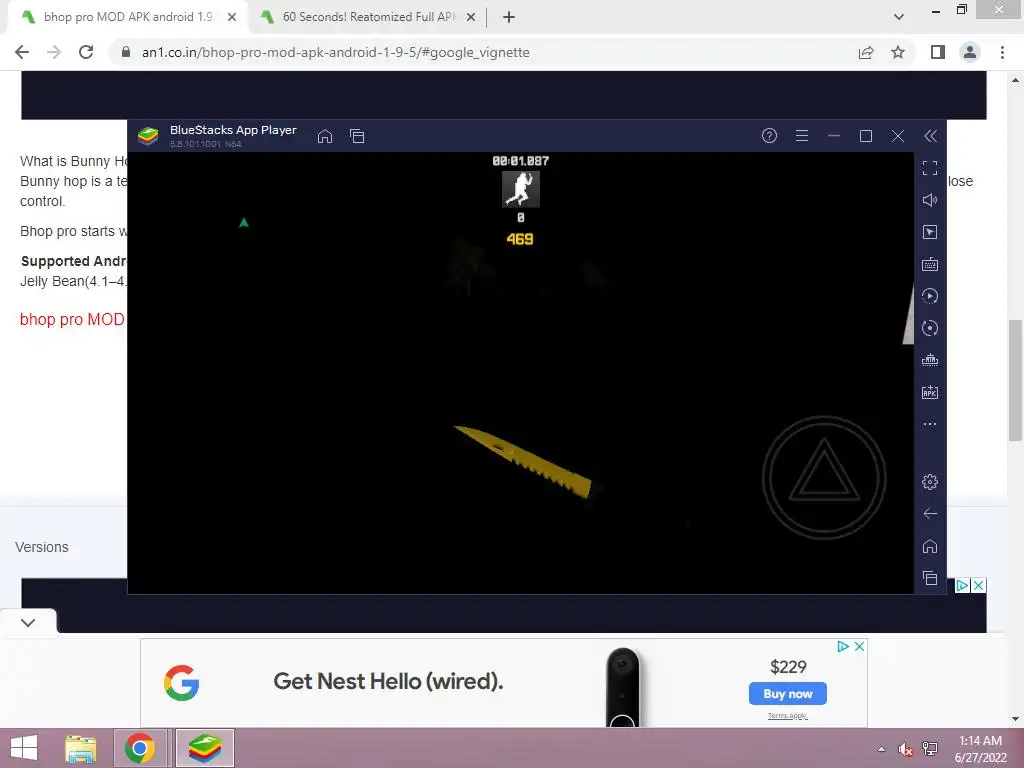This screenshot has width=1024, height=768.
Task: Go forward in Chrome
Action: pos(54,52)
